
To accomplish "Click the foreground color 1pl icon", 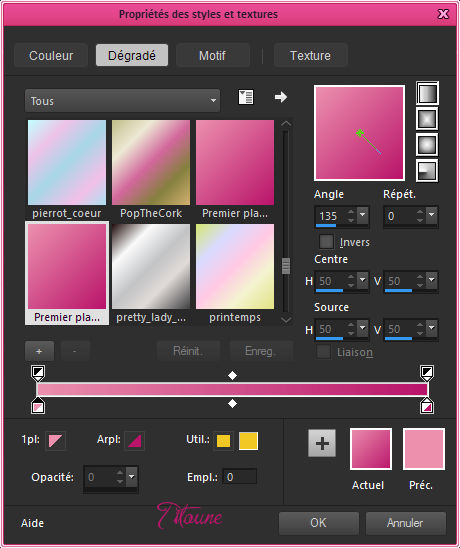I will click(x=56, y=441).
